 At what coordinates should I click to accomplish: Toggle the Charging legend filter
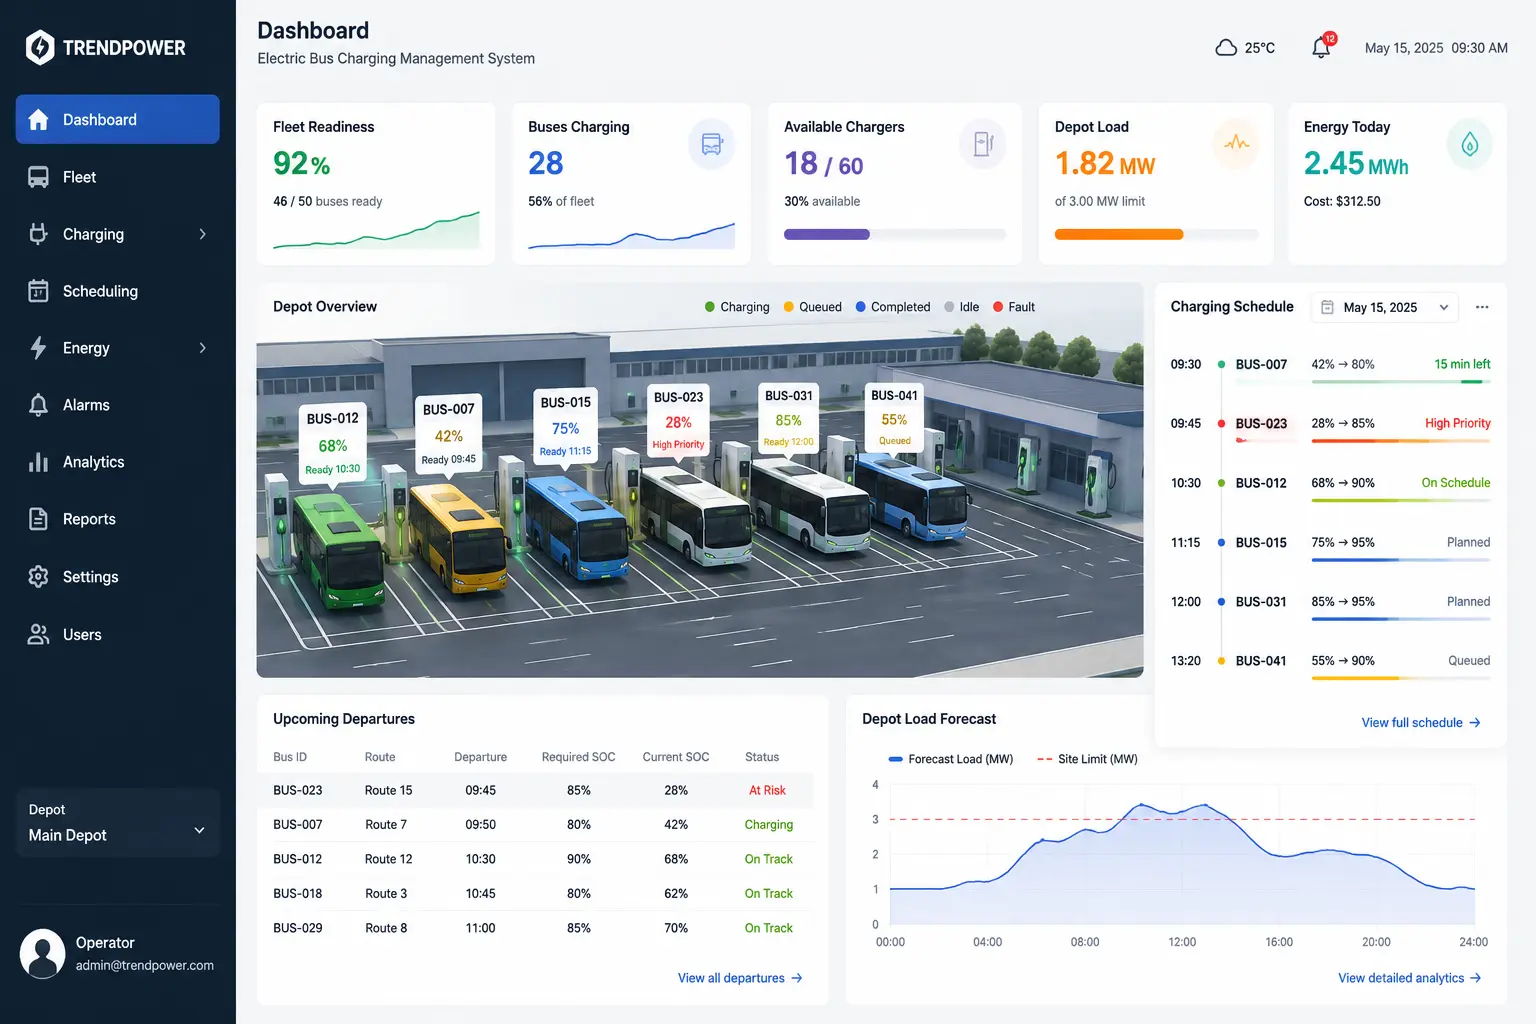tap(737, 307)
